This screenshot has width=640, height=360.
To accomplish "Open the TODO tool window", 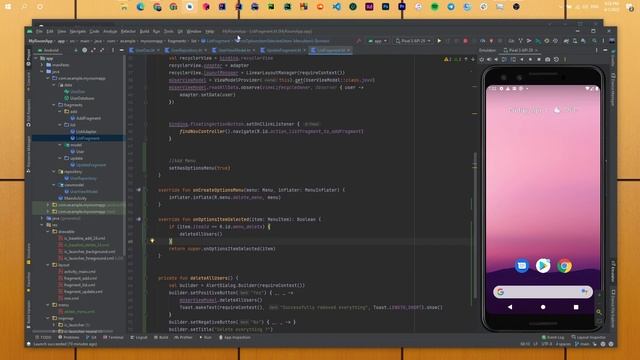I will [x=43, y=338].
